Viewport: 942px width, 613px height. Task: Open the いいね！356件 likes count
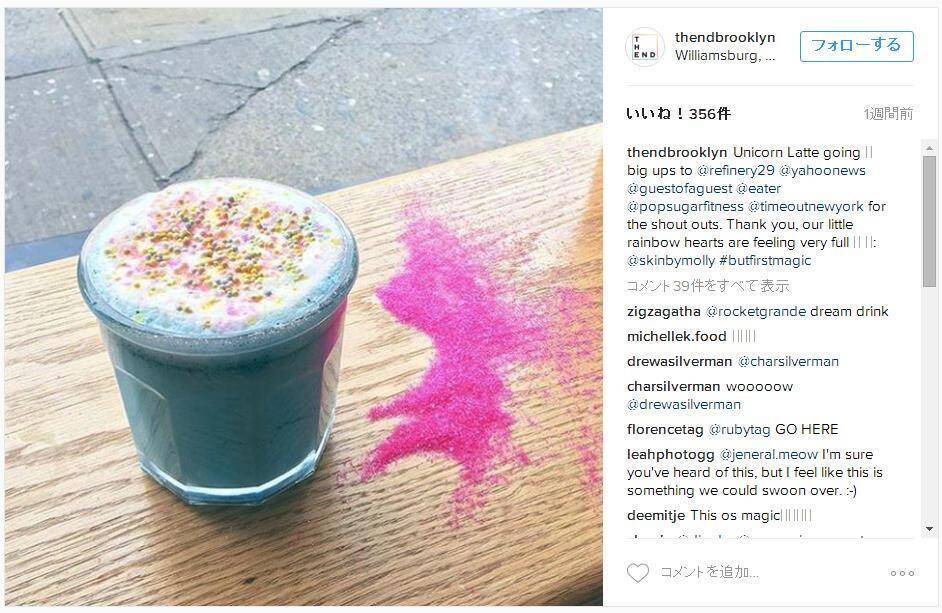pyautogui.click(x=678, y=114)
